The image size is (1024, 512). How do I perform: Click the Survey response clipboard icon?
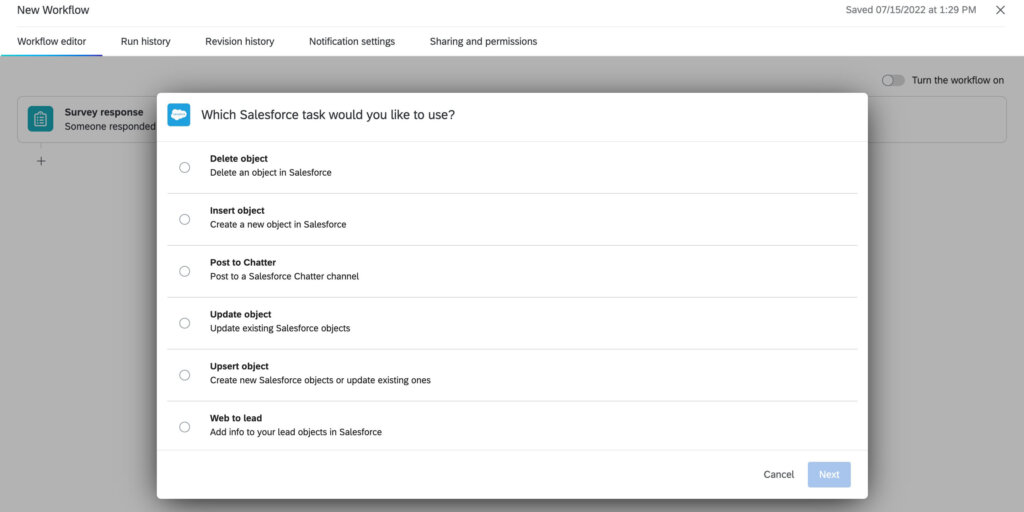41,119
